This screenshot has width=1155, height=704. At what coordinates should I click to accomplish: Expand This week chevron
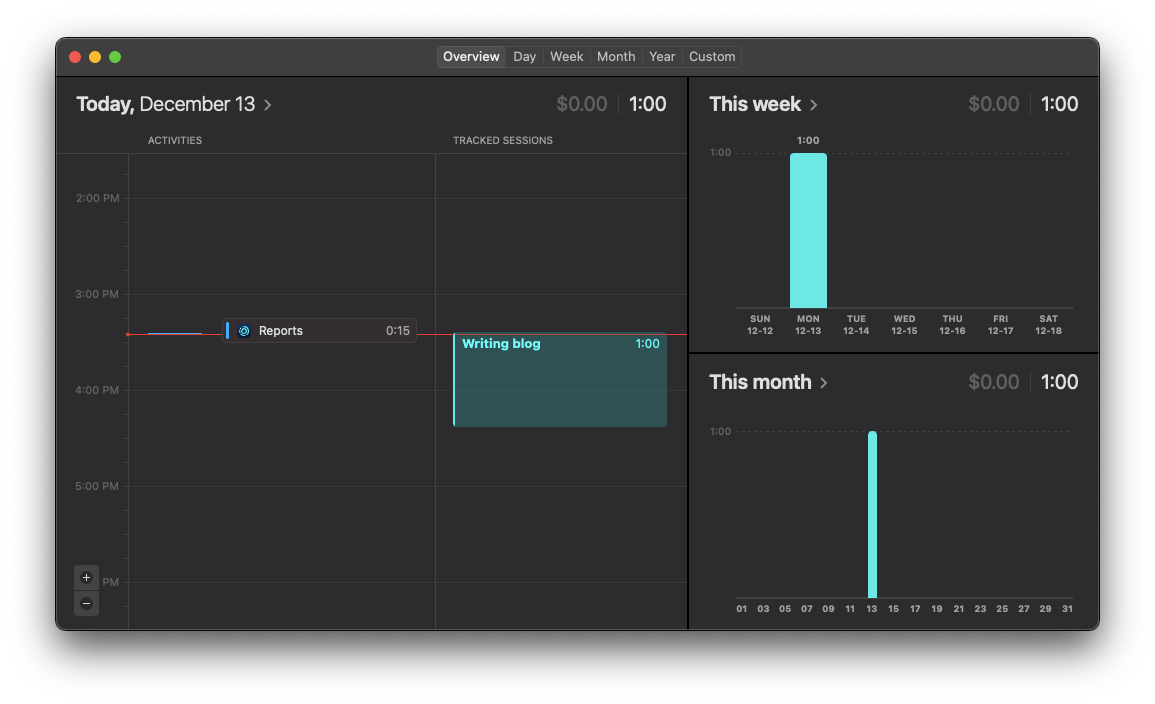pyautogui.click(x=813, y=105)
